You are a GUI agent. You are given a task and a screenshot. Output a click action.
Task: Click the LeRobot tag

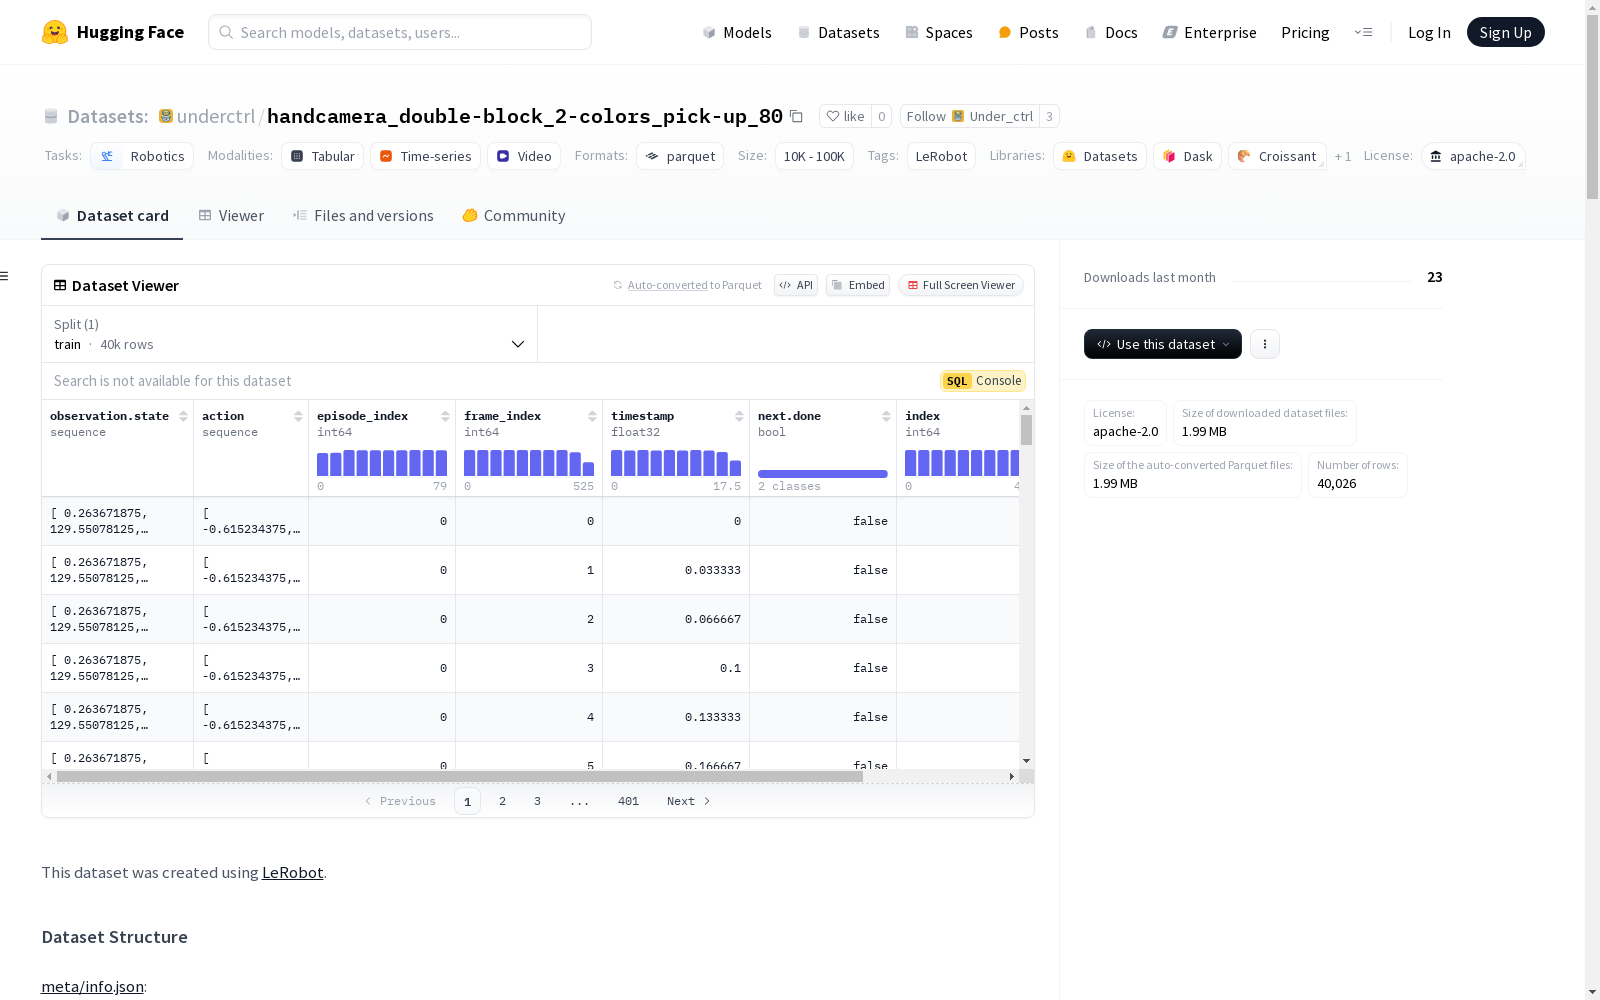point(941,156)
